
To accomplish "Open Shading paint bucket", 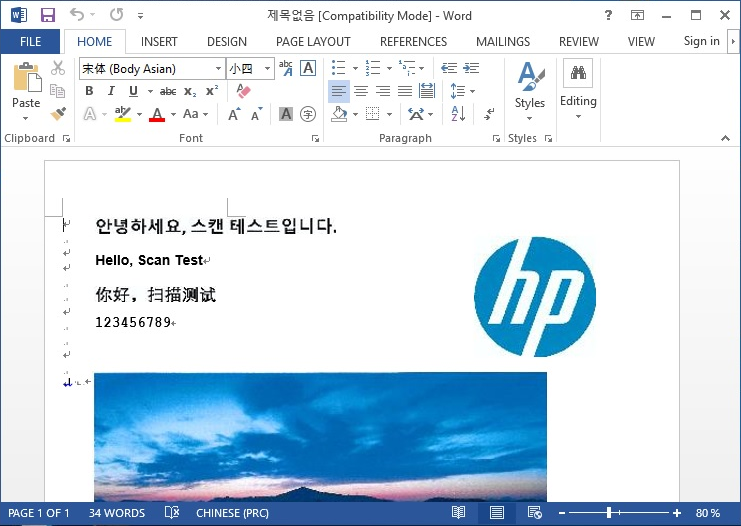I will point(339,114).
